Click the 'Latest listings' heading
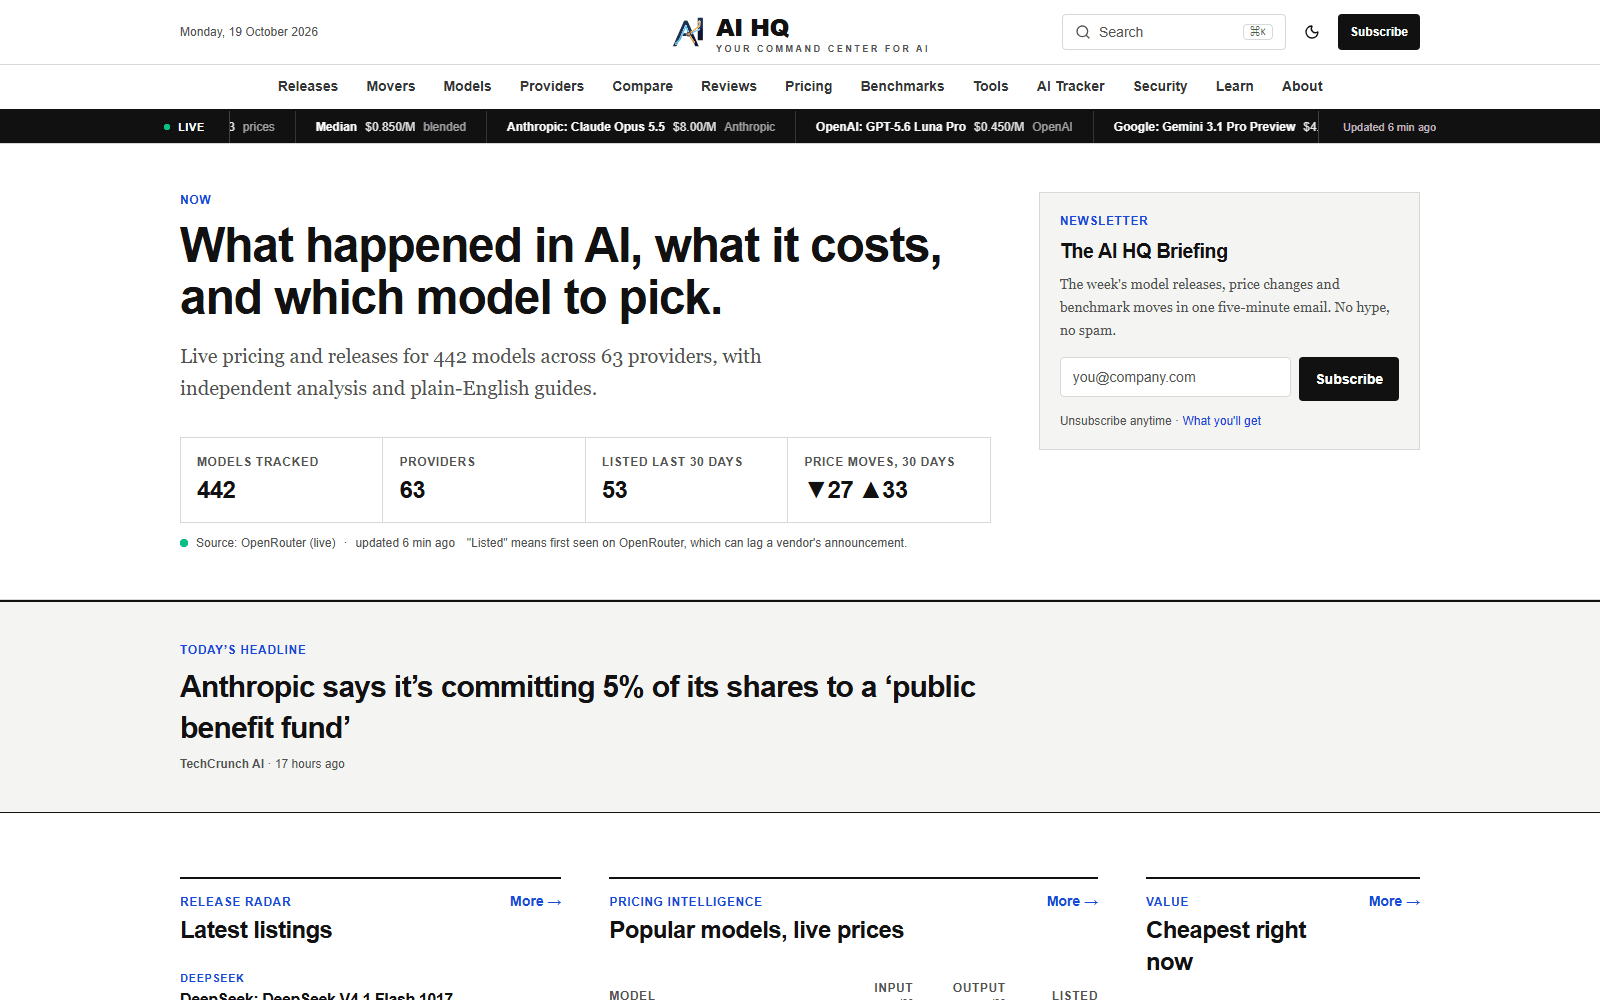The image size is (1600, 1000). click(256, 930)
